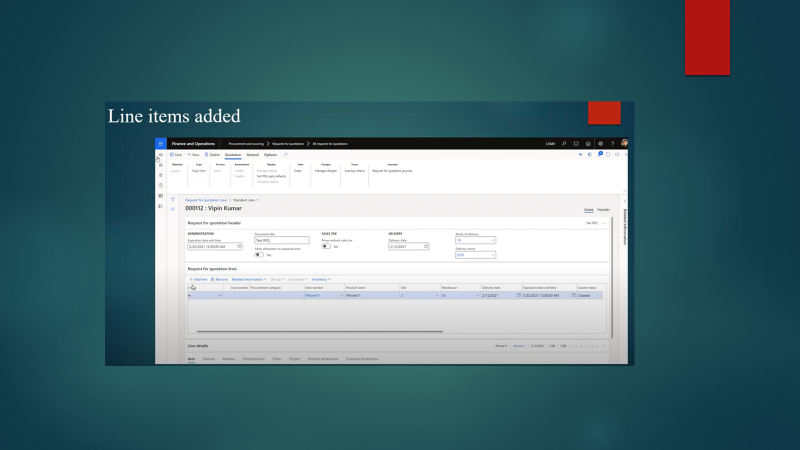Open the feedback smiley icon
This screenshot has width=800, height=450.
coord(588,144)
